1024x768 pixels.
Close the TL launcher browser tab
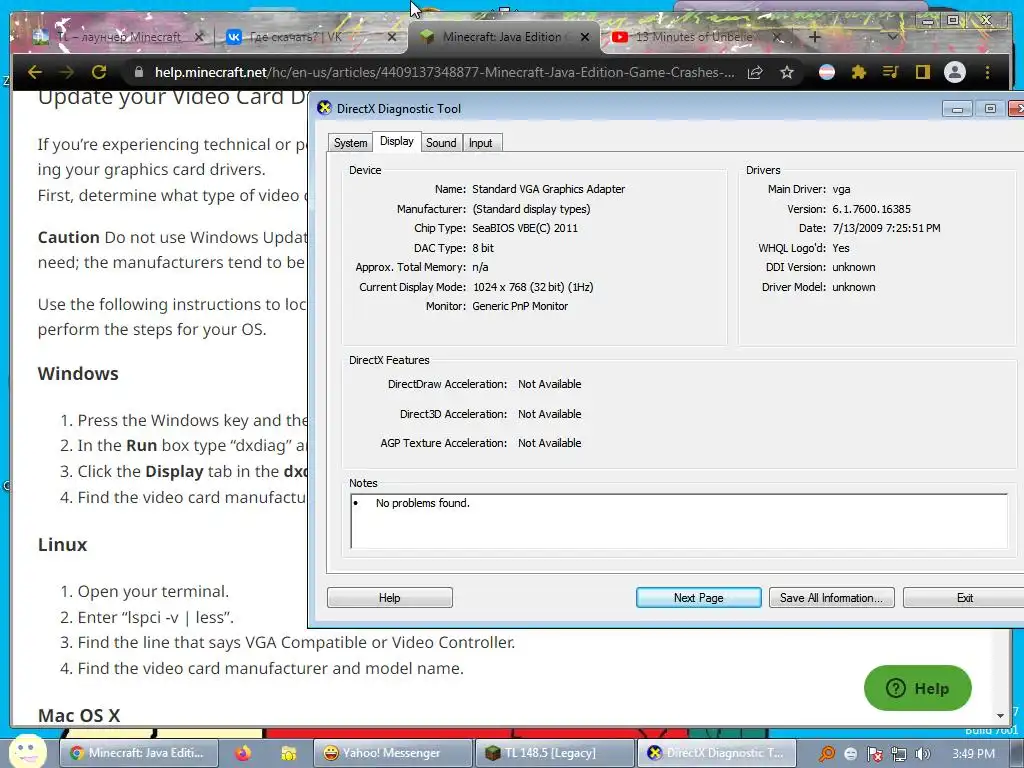[x=199, y=37]
